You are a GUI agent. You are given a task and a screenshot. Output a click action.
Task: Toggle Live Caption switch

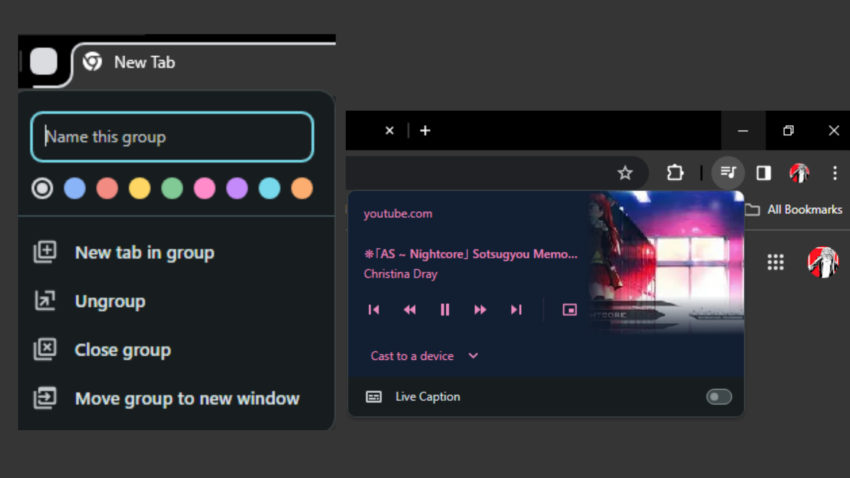point(718,397)
